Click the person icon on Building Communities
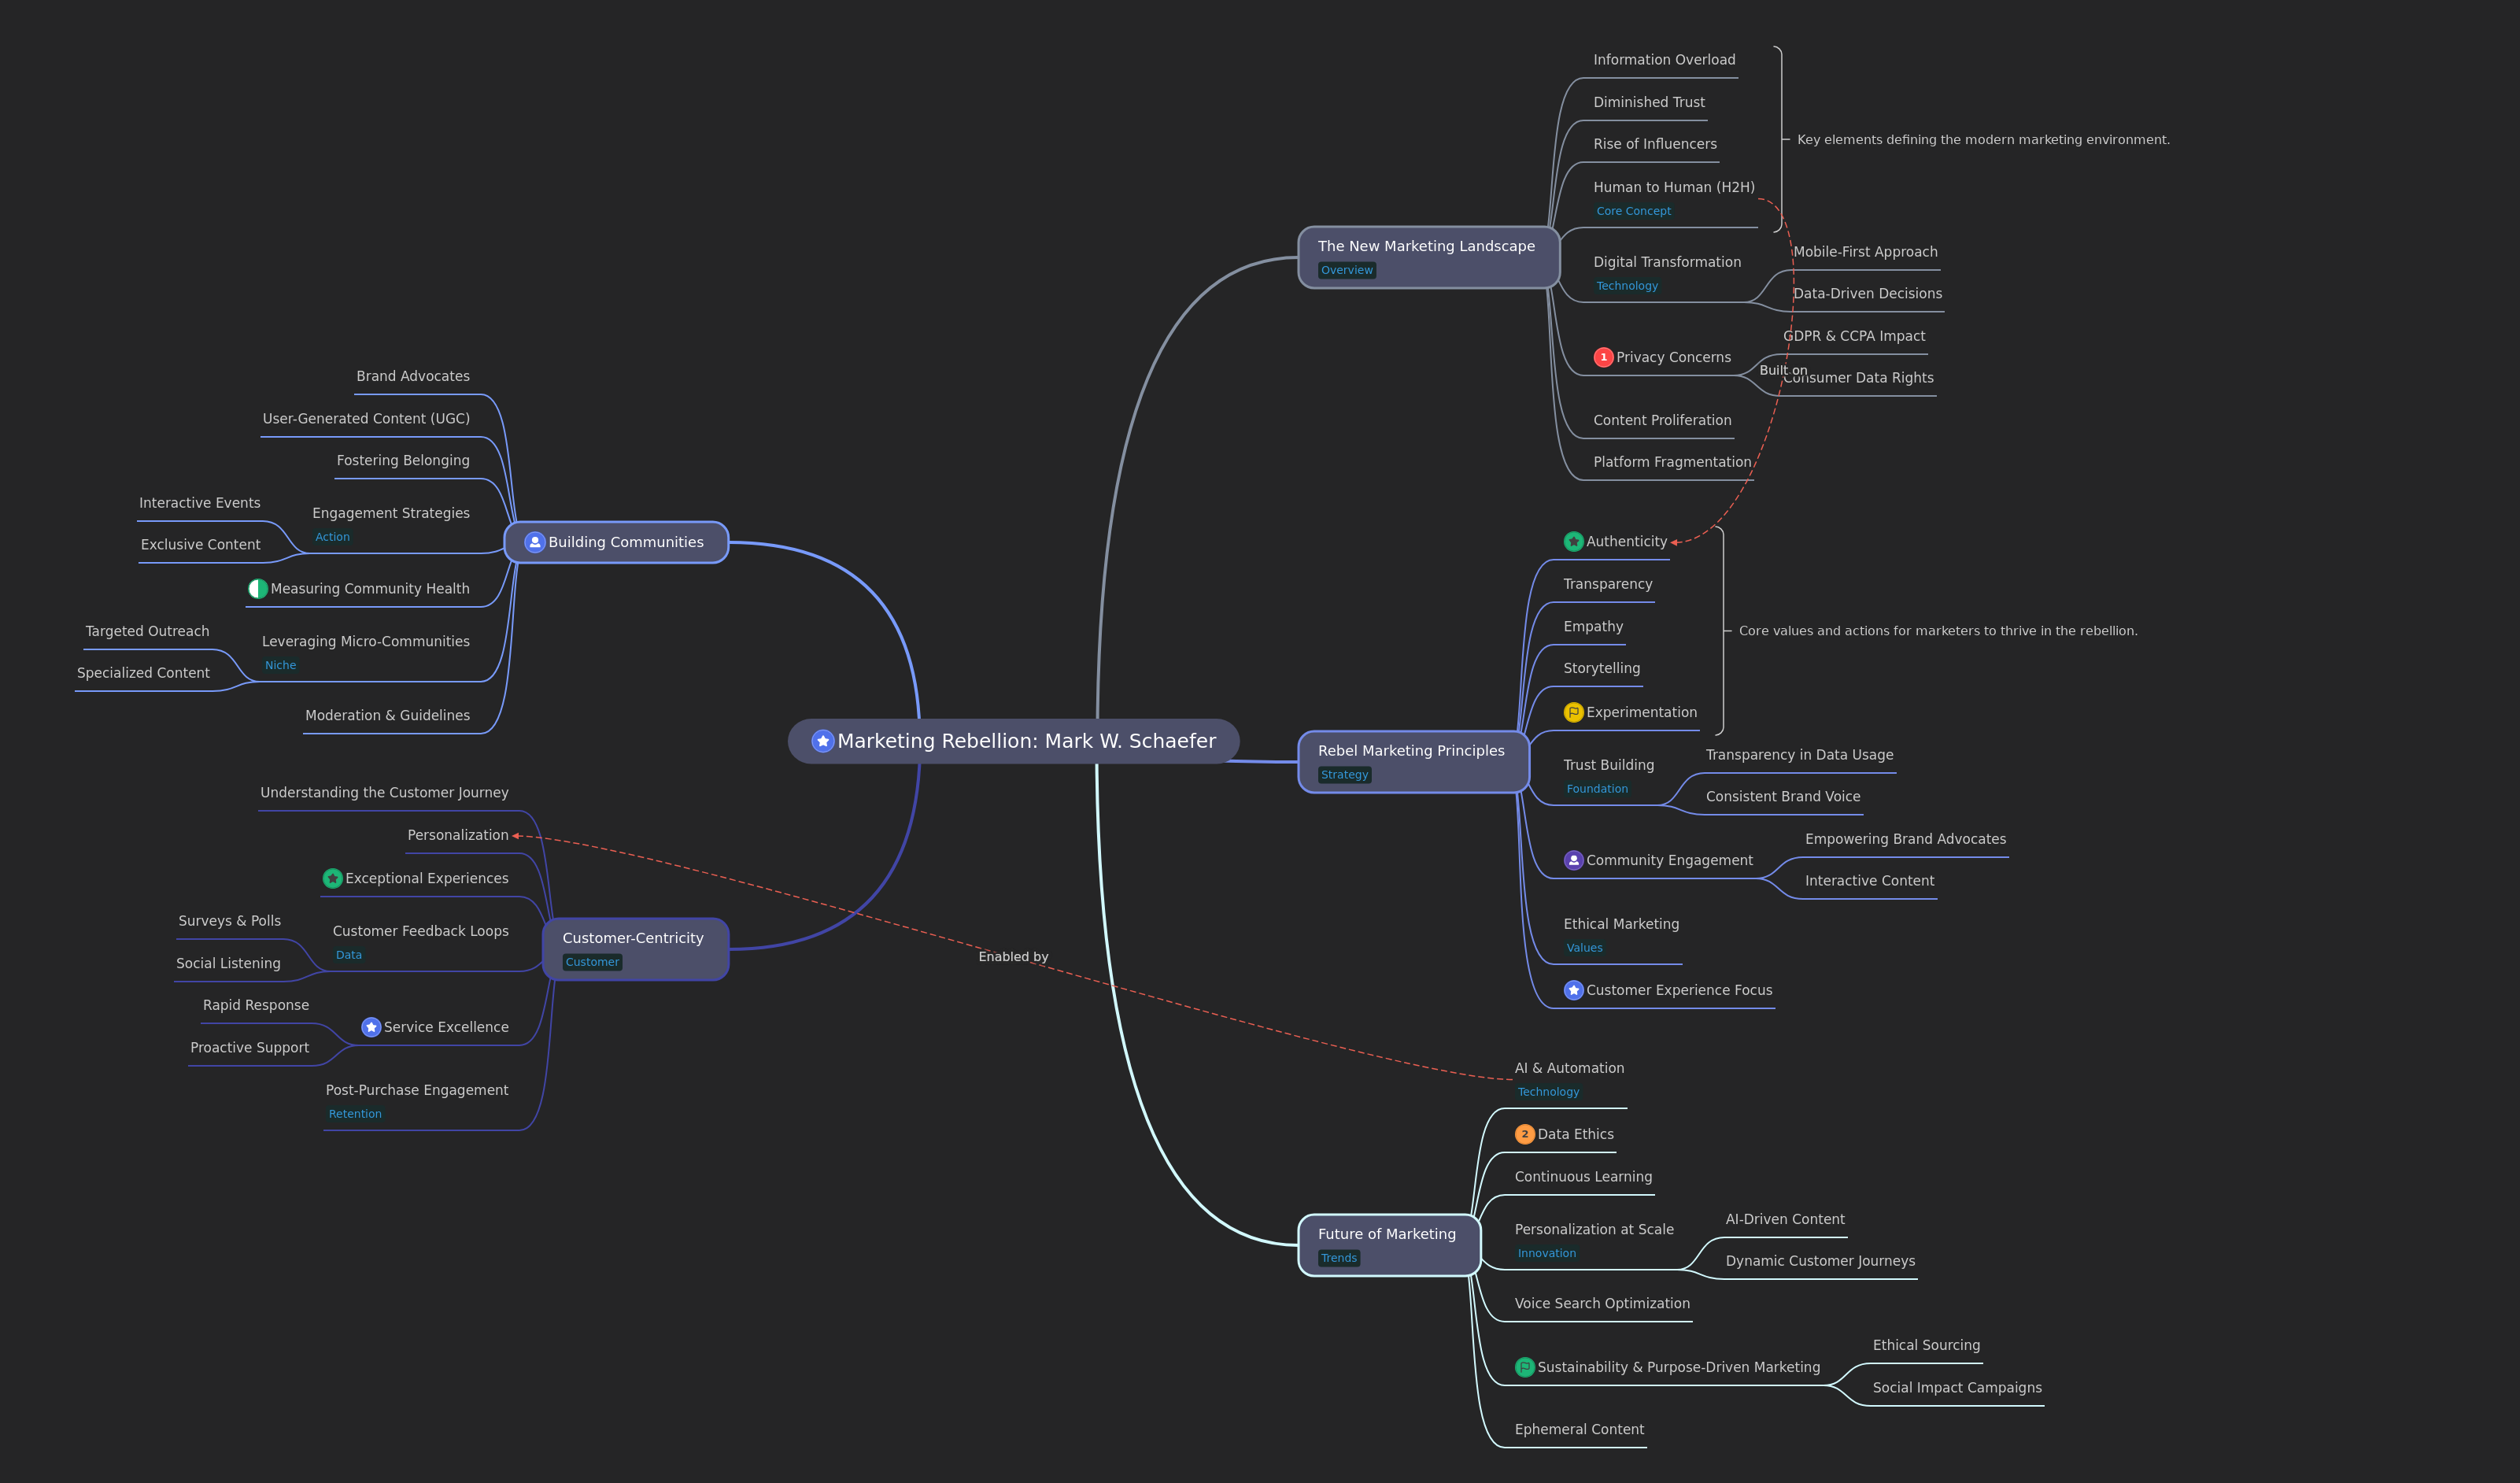Screen dimensions: 2520x1483 coord(535,542)
